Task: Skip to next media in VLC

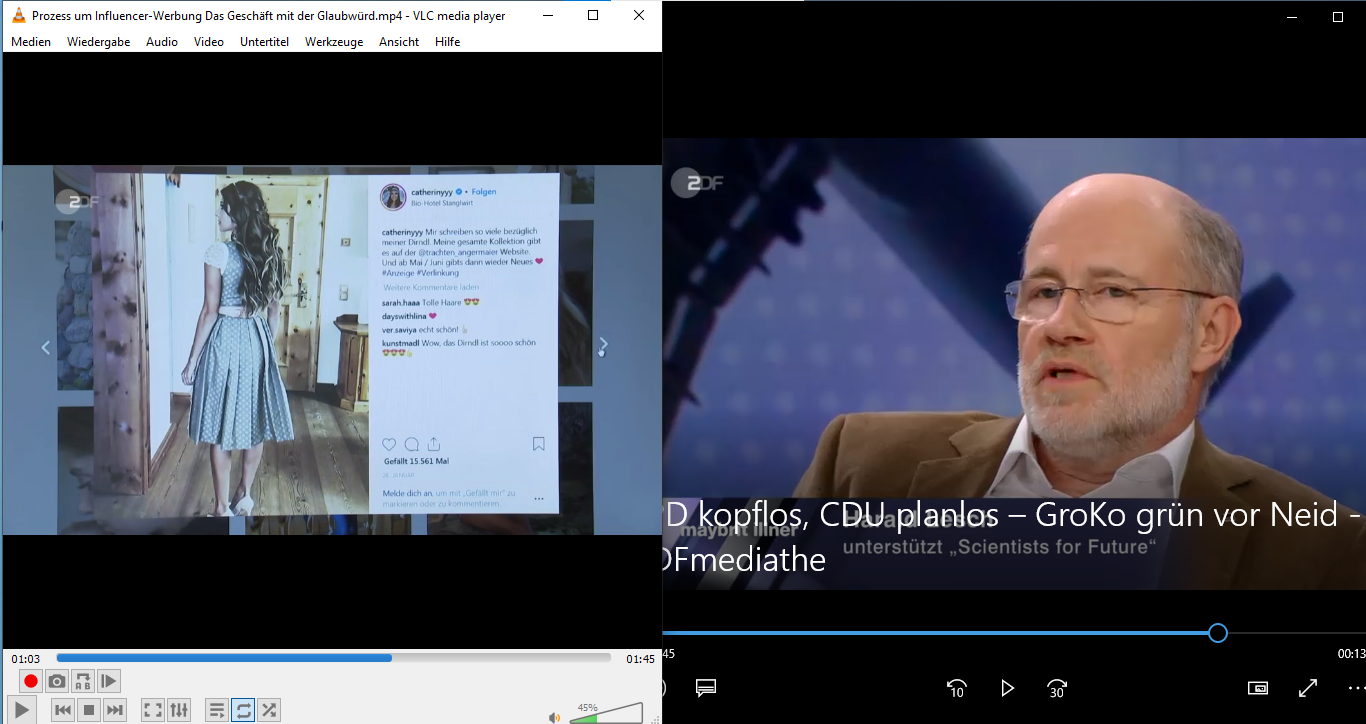Action: 115,710
